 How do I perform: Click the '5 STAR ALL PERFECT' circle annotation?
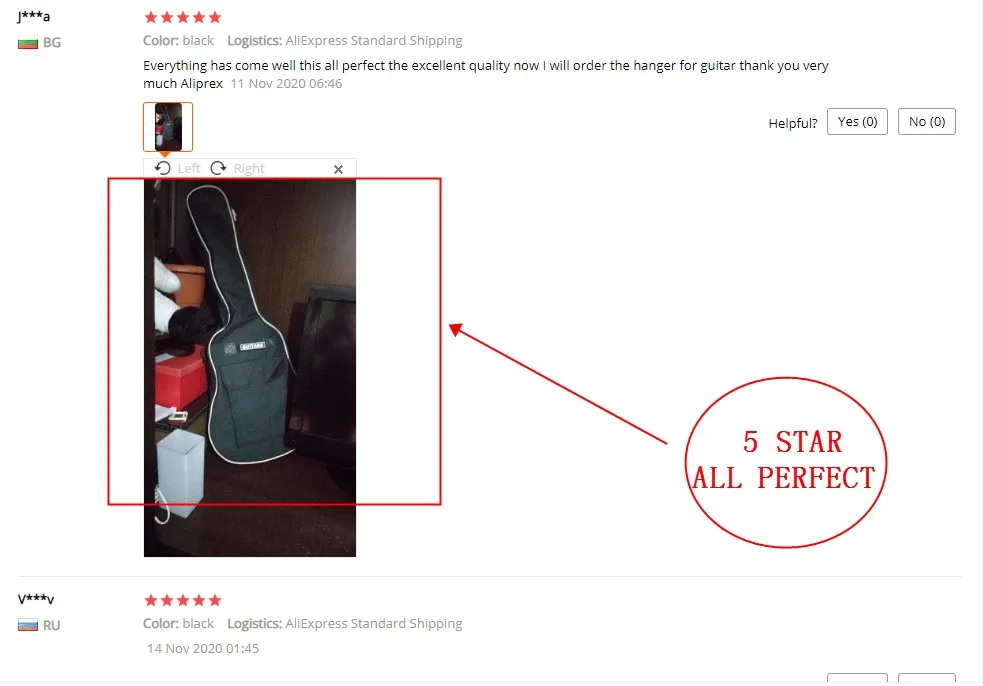[x=785, y=462]
